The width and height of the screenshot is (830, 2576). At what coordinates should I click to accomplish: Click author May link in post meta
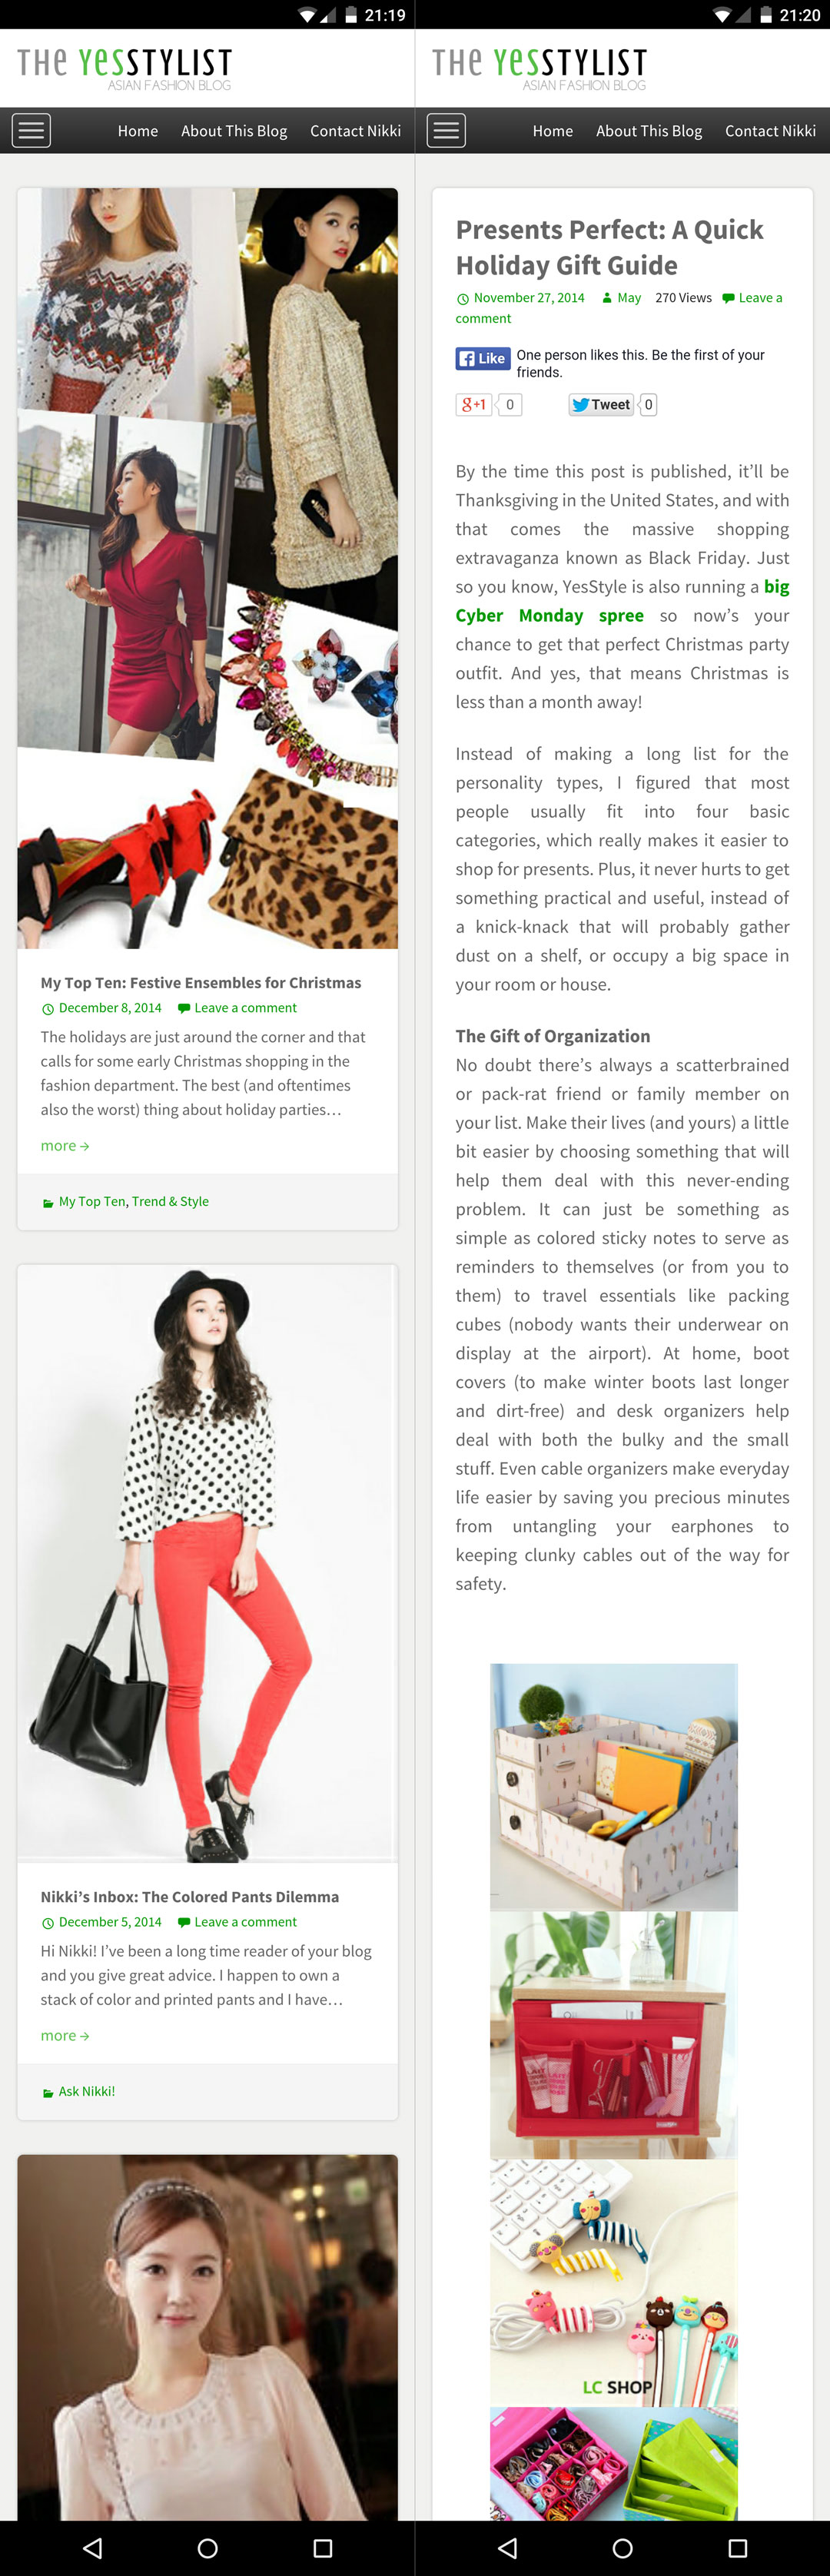629,298
